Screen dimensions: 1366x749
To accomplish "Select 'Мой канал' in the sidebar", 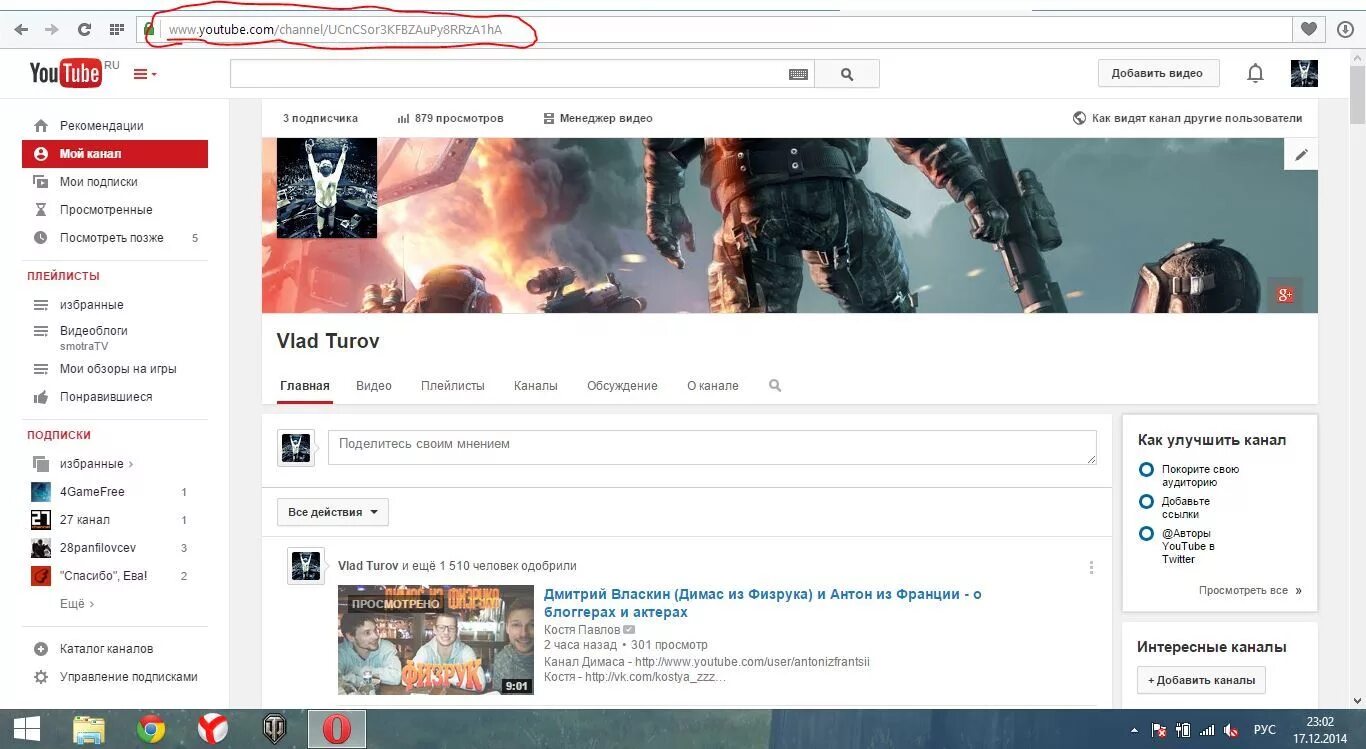I will 115,154.
